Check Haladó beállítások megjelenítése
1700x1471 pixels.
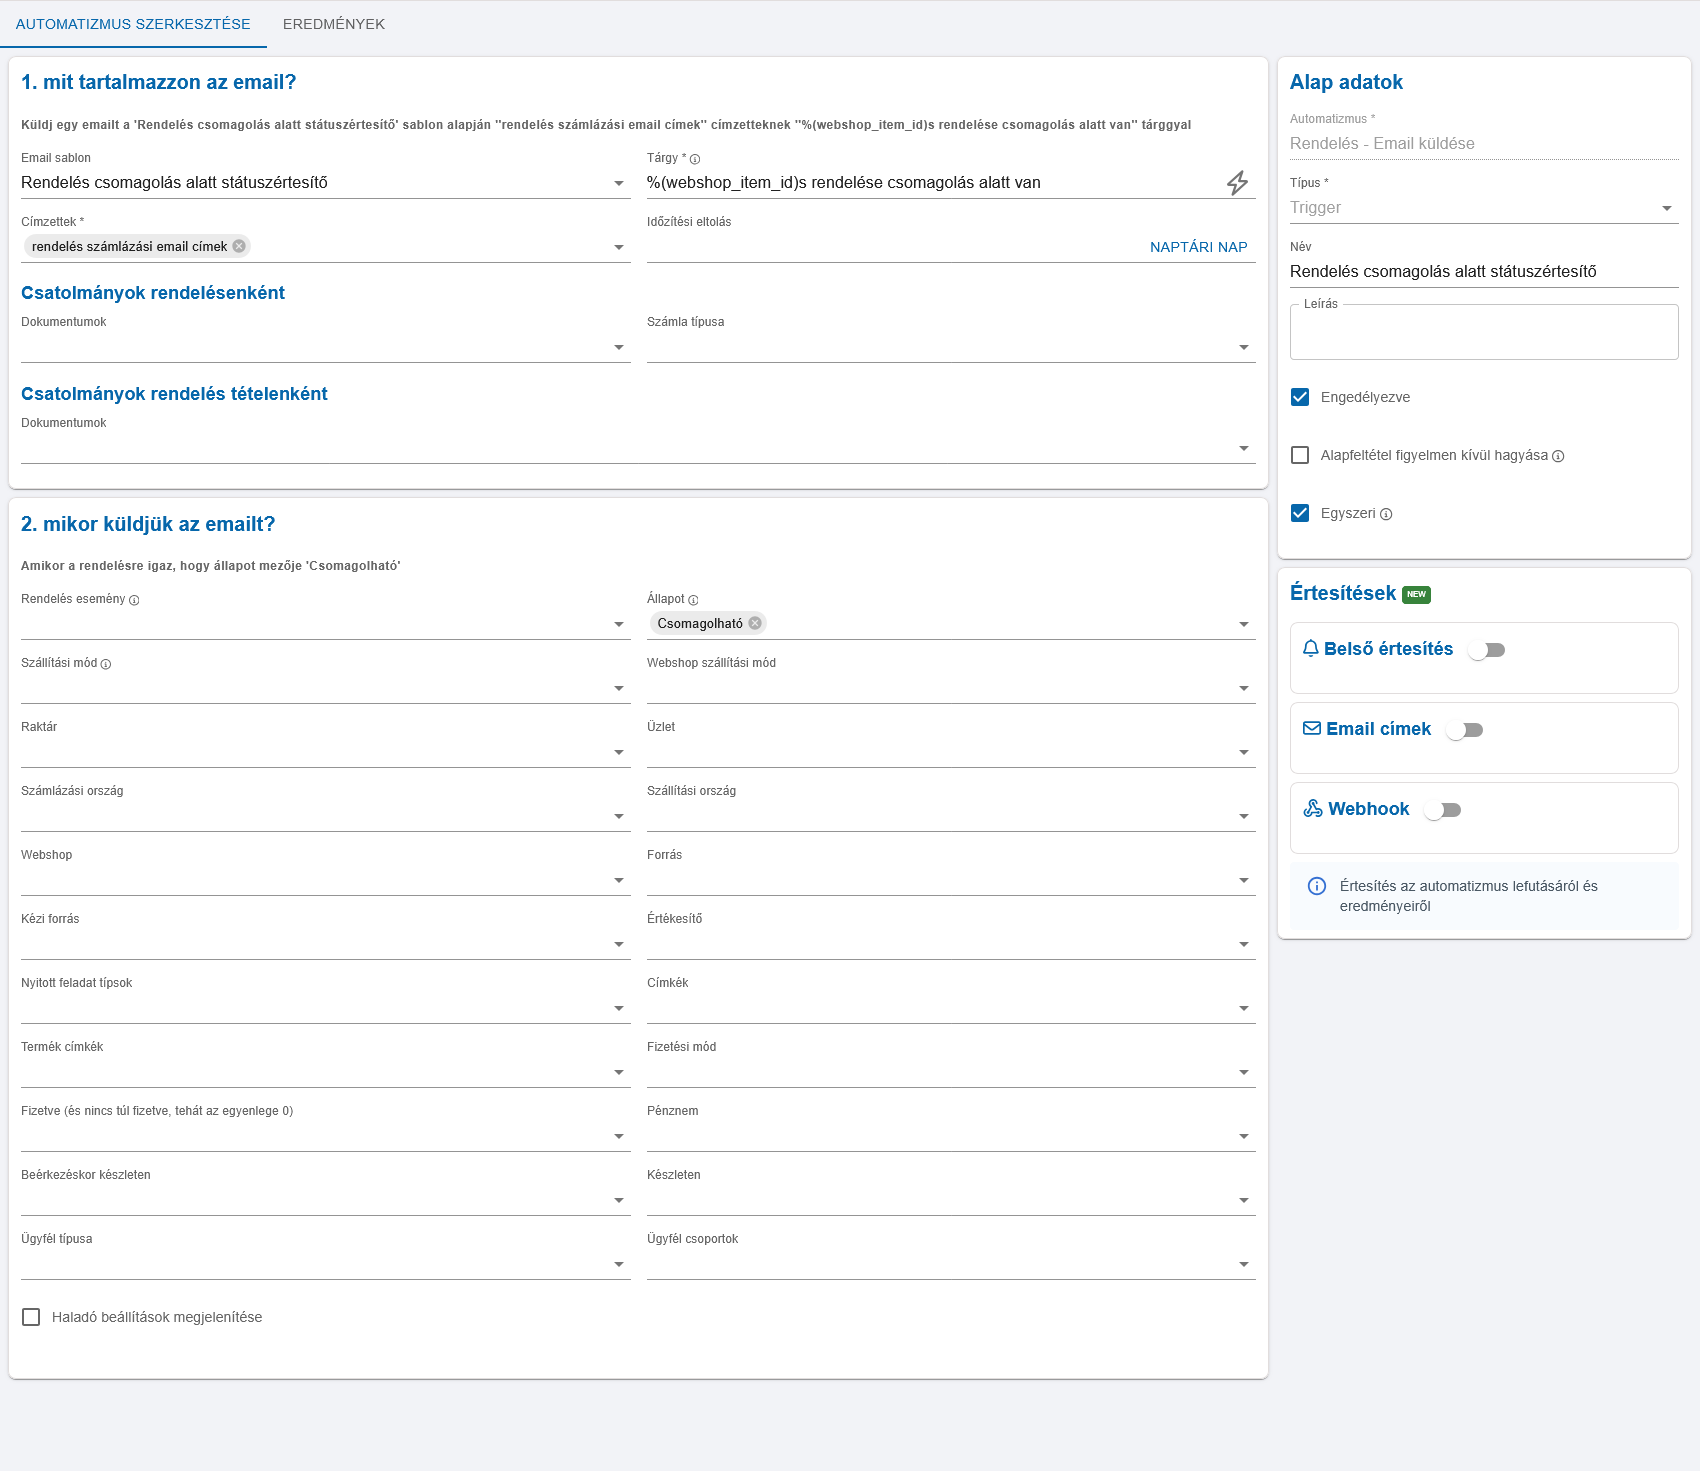31,1317
